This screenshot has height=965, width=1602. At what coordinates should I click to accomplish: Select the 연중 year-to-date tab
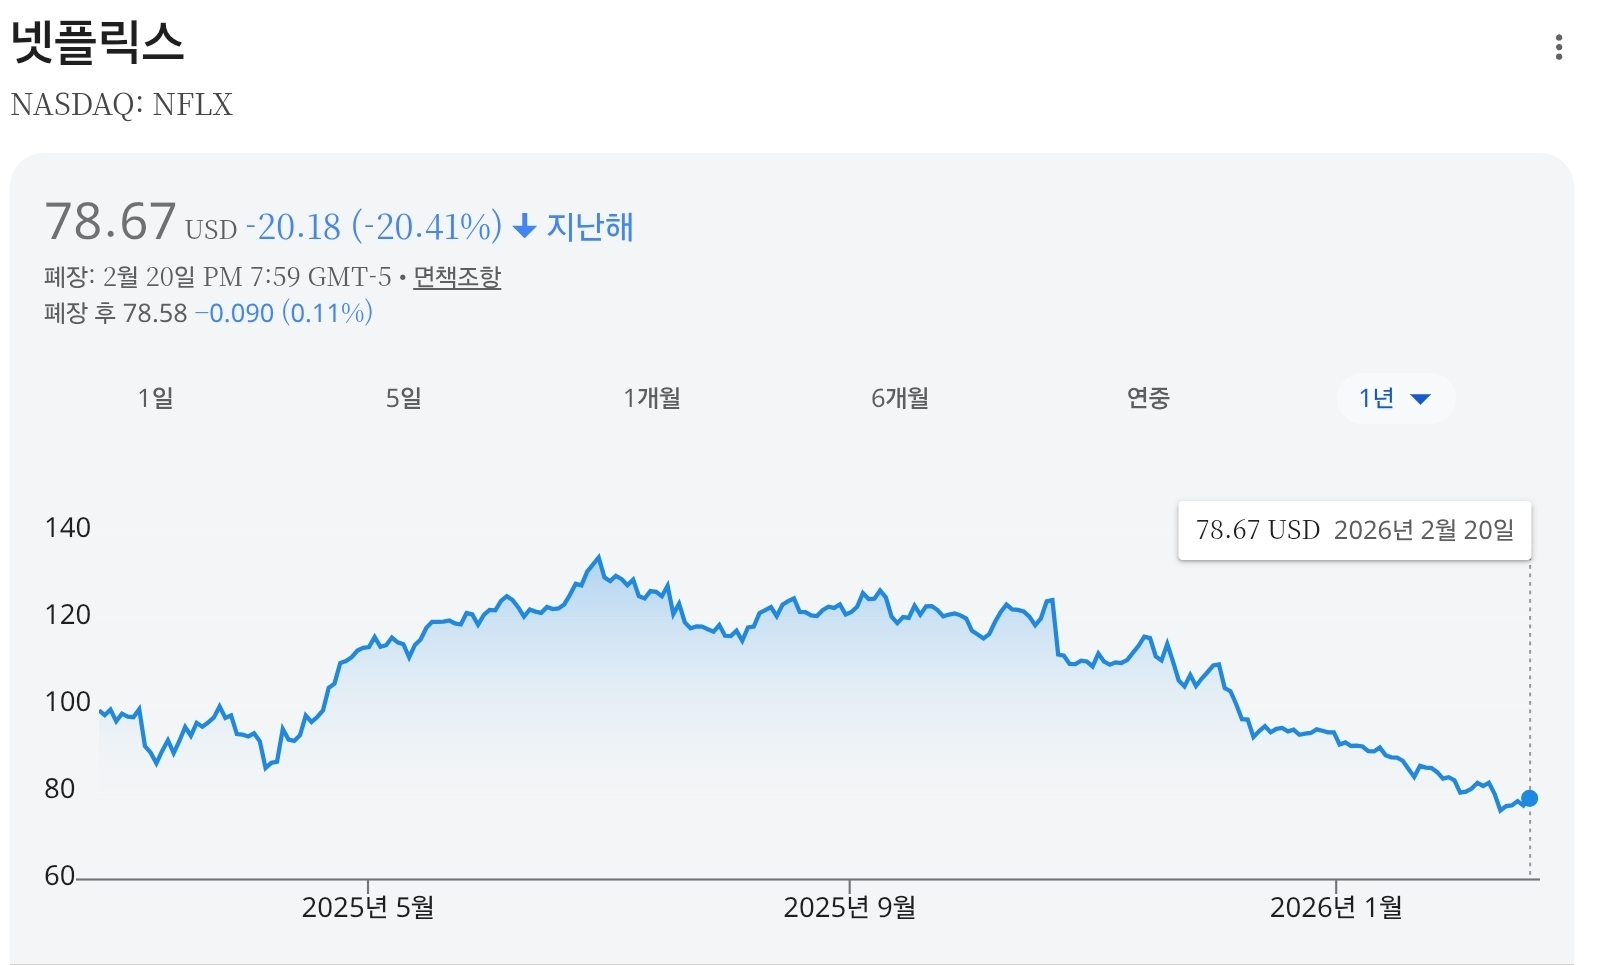[1148, 398]
